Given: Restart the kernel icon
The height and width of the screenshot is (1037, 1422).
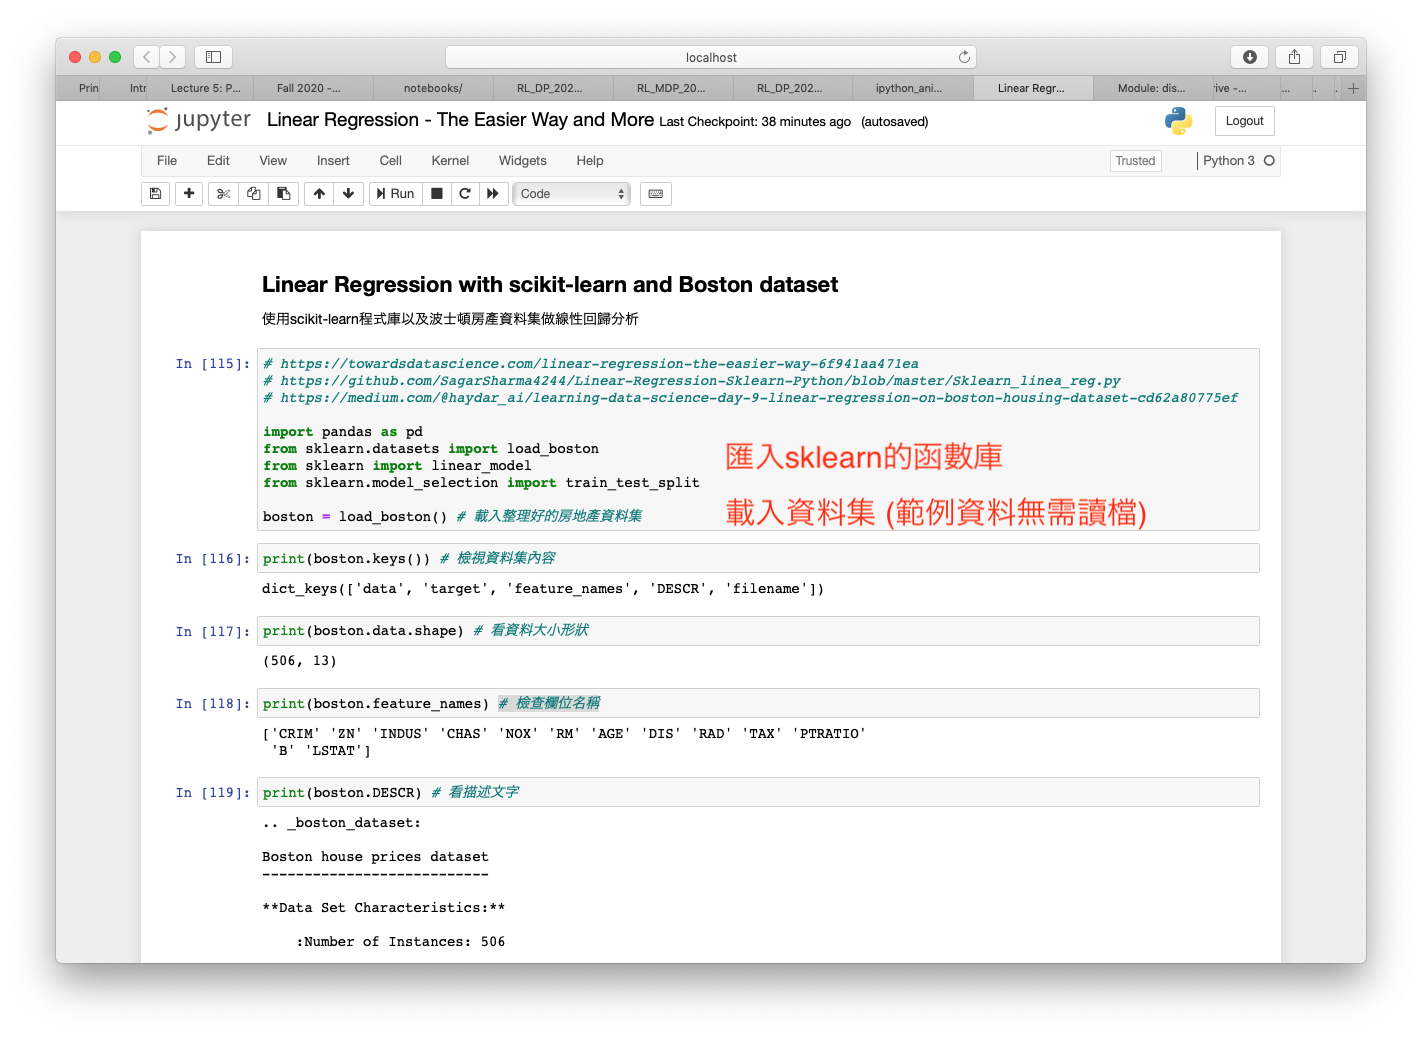Looking at the screenshot, I should click(465, 194).
